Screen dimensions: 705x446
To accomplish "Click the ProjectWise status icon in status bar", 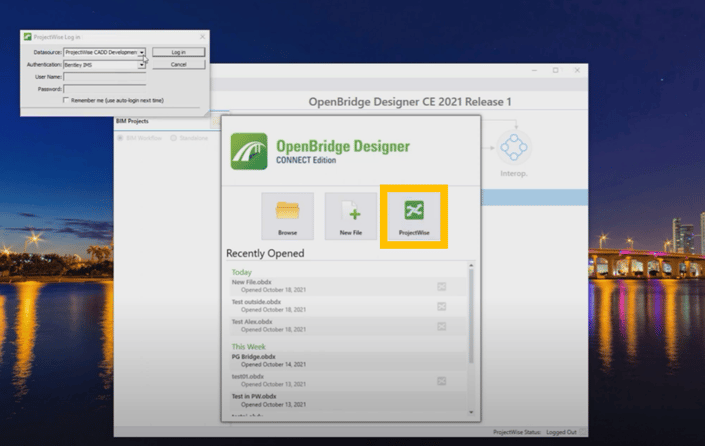I will tap(583, 432).
